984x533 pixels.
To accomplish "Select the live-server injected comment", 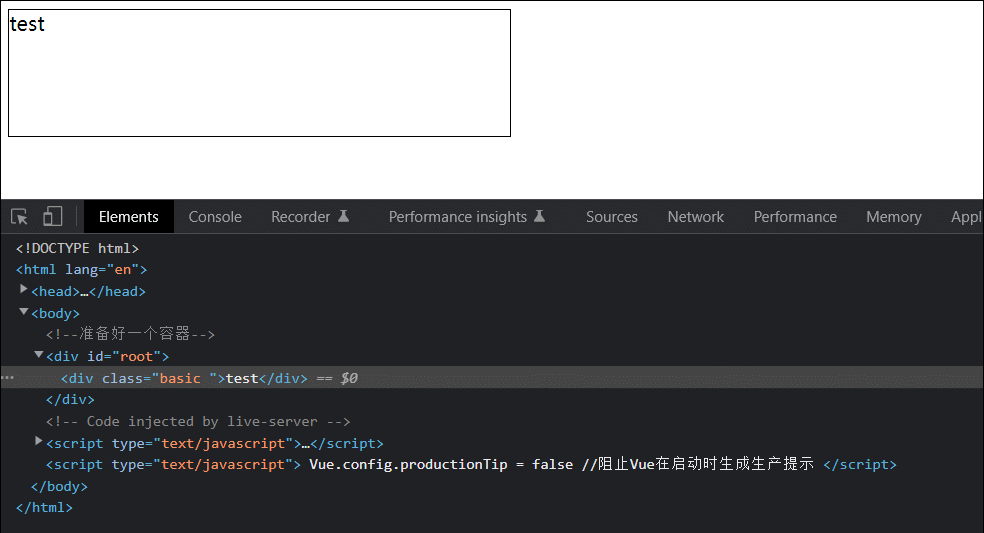I will tap(198, 421).
